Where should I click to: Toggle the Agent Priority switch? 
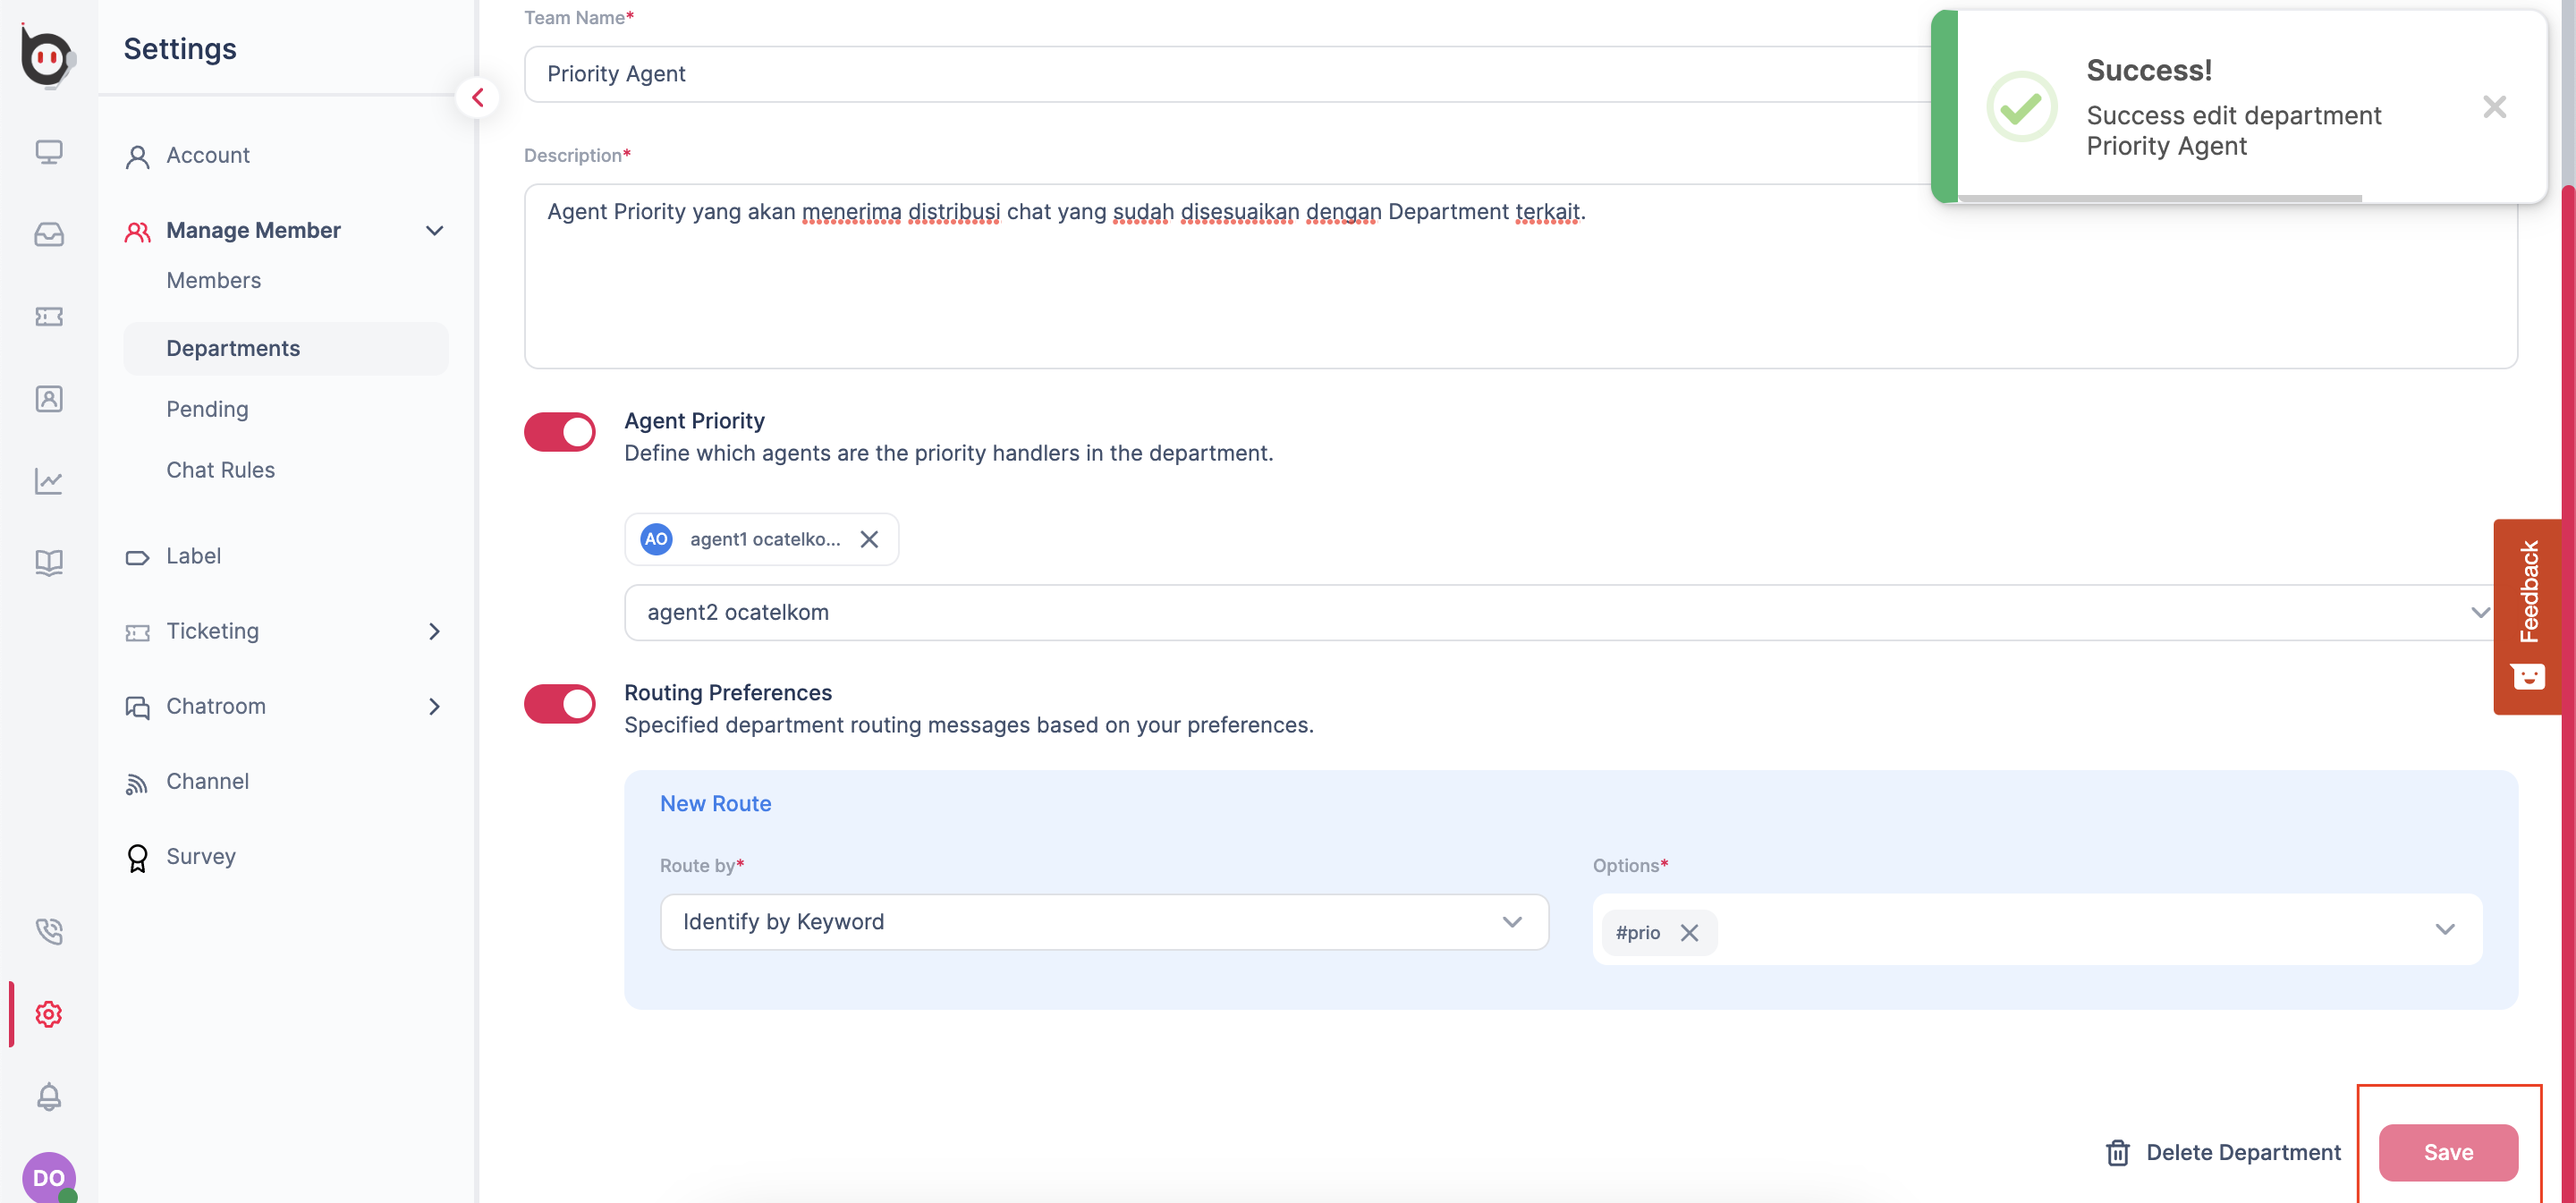559,432
